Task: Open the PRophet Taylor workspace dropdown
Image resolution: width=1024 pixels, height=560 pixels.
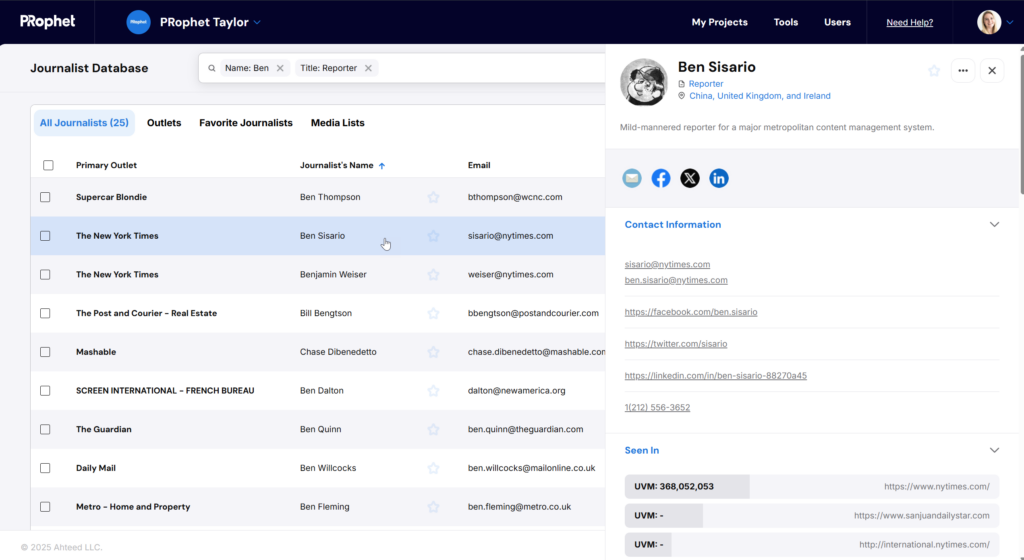Action: click(257, 22)
